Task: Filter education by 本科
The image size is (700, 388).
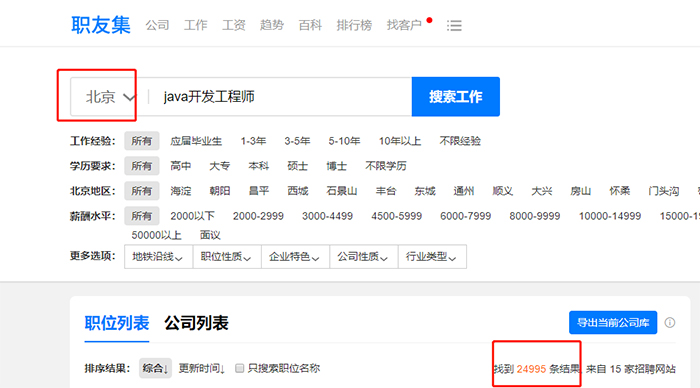Action: [x=259, y=166]
